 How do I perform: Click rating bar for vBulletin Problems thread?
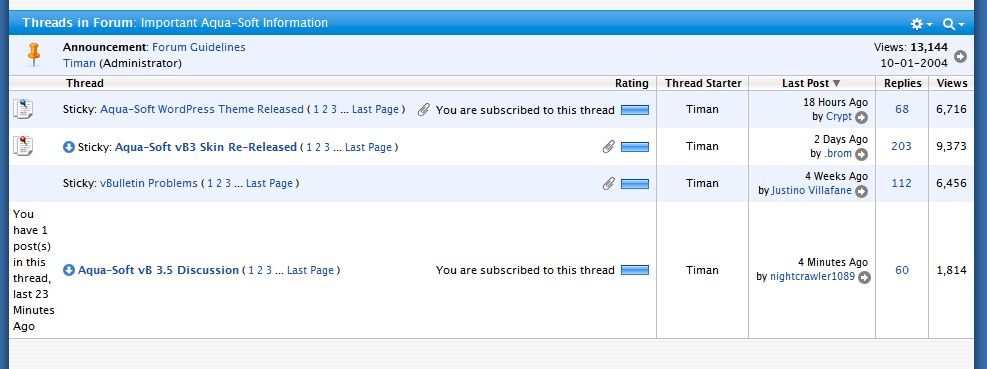tap(634, 184)
